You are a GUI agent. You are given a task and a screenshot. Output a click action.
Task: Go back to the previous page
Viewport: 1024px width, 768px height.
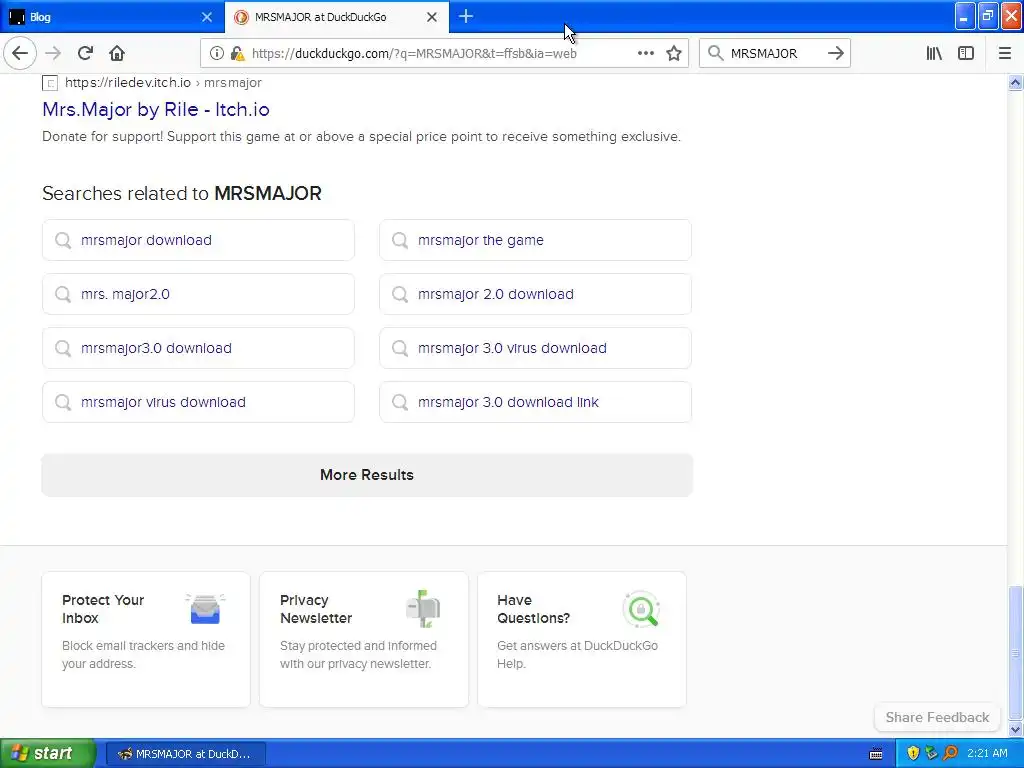[20, 54]
